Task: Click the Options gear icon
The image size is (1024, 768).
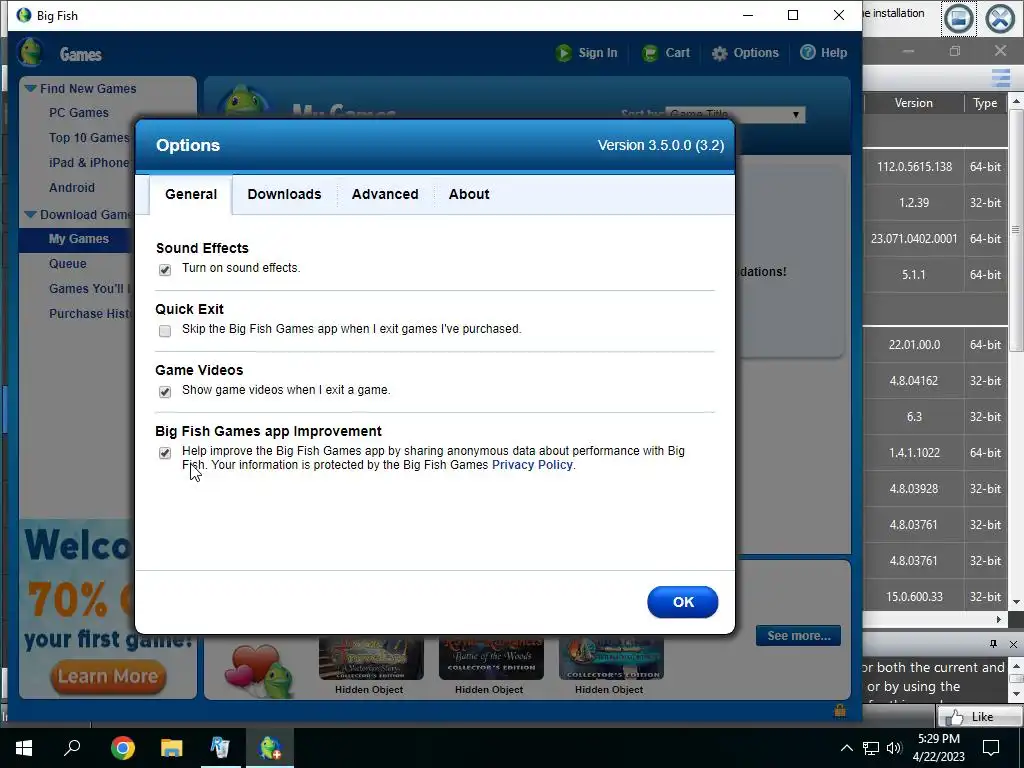Action: pyautogui.click(x=720, y=54)
